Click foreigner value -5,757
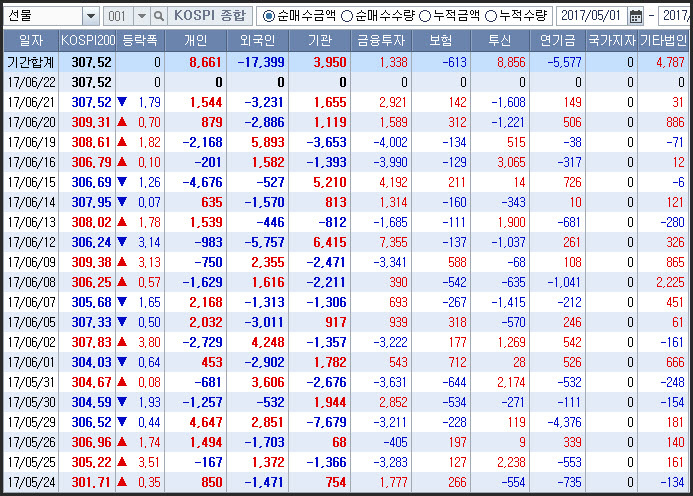Viewport: 693px width, 496px height. [x=265, y=242]
